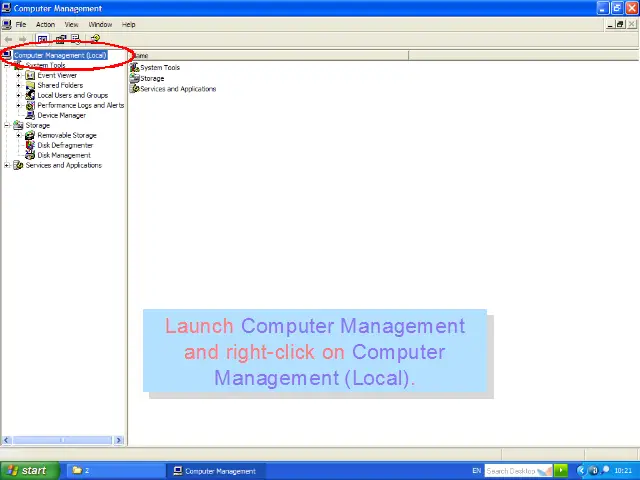Screen dimensions: 640x480
Task: Click the left pane horizontal scrollbar
Action: click(x=63, y=440)
